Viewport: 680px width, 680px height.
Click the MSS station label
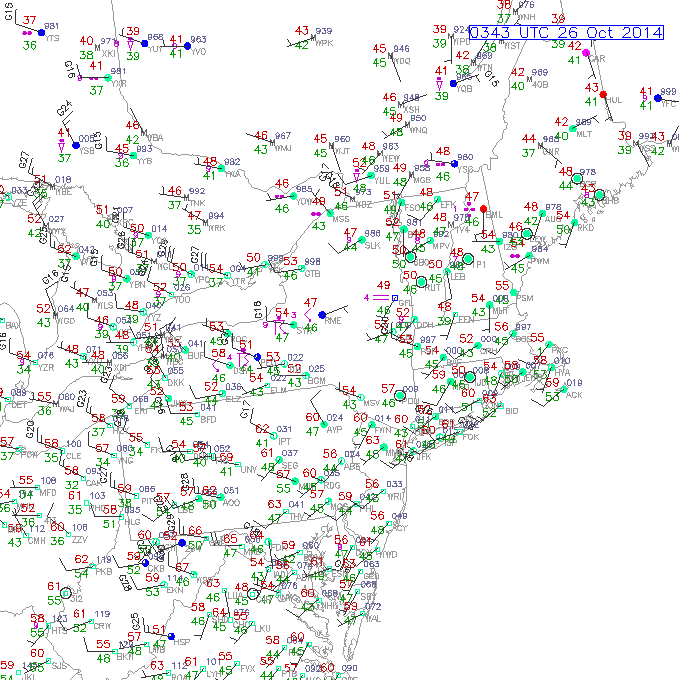pos(341,219)
